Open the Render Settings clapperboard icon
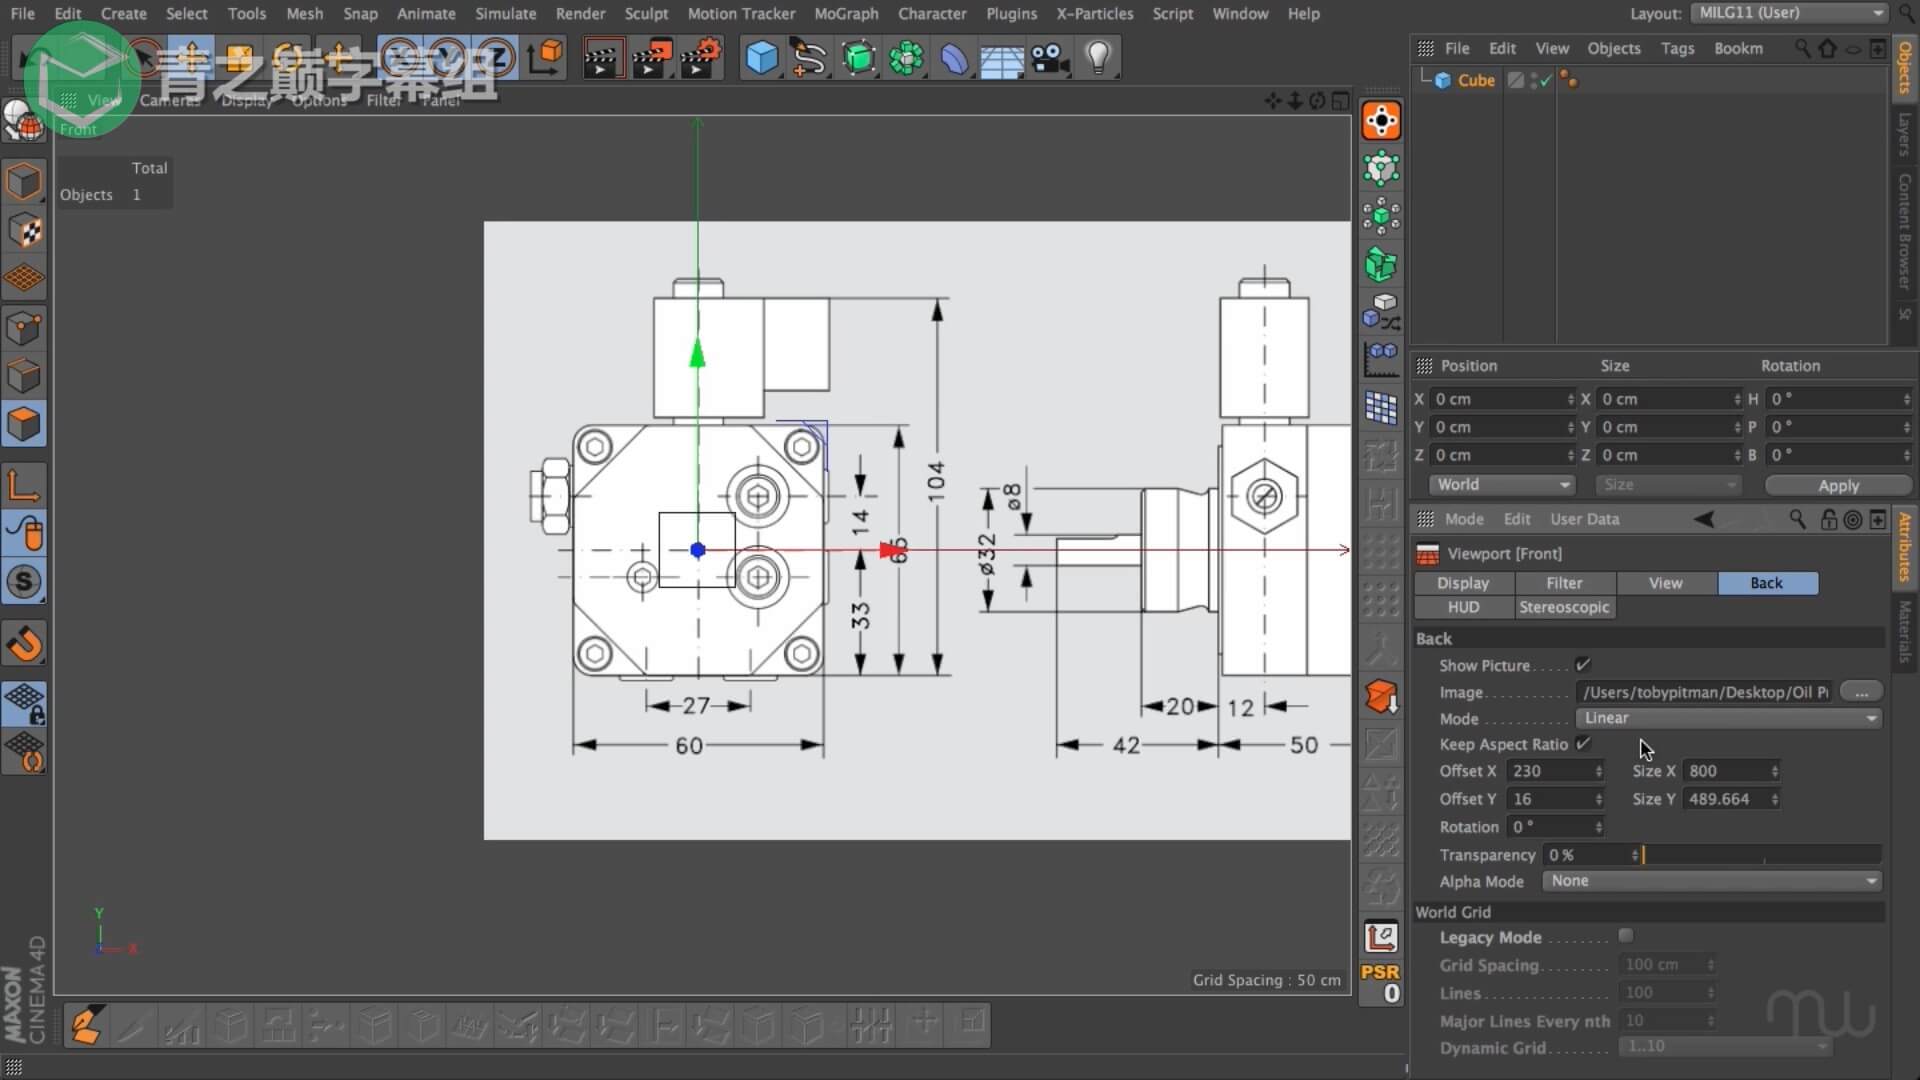The width and height of the screenshot is (1920, 1080). coord(701,58)
